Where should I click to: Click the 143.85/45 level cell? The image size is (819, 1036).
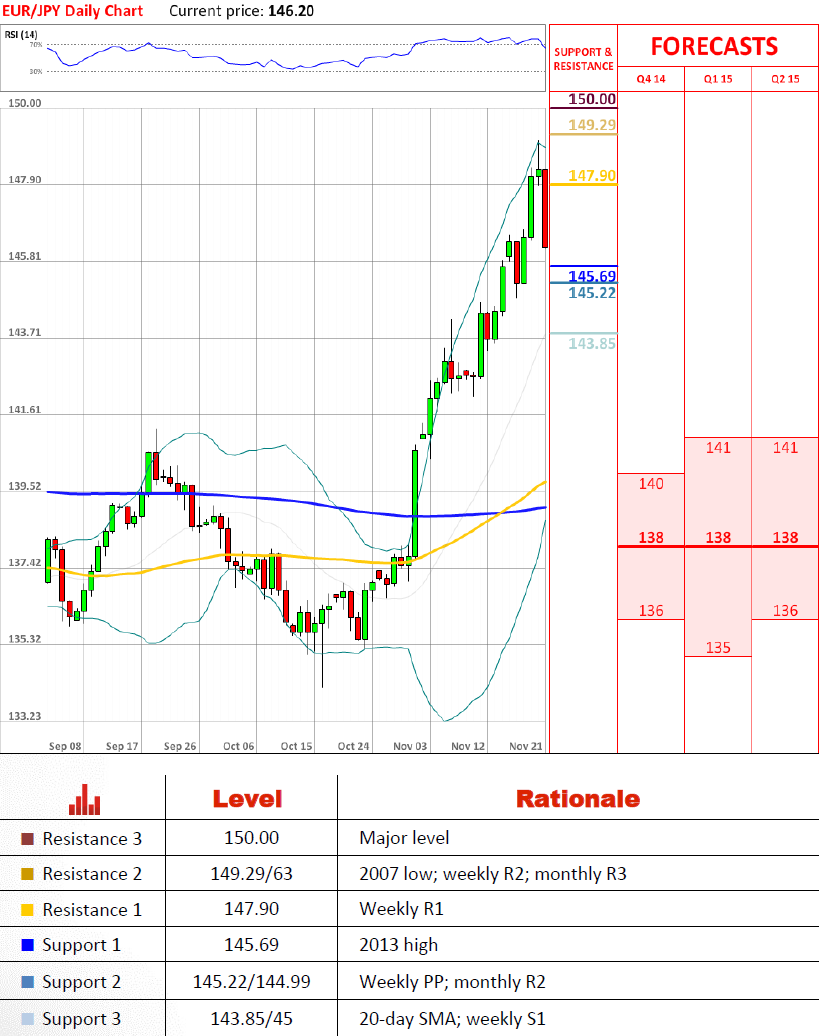point(252,1019)
